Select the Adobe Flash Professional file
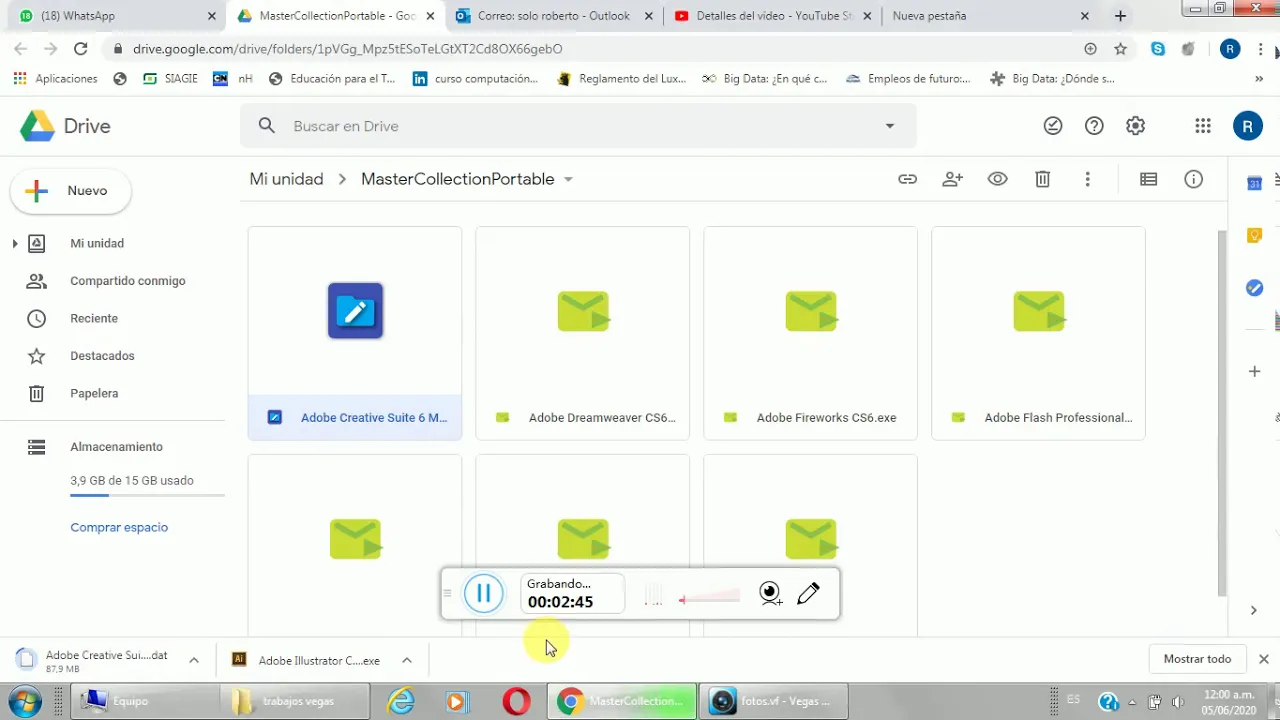This screenshot has width=1280, height=720. [x=1039, y=333]
